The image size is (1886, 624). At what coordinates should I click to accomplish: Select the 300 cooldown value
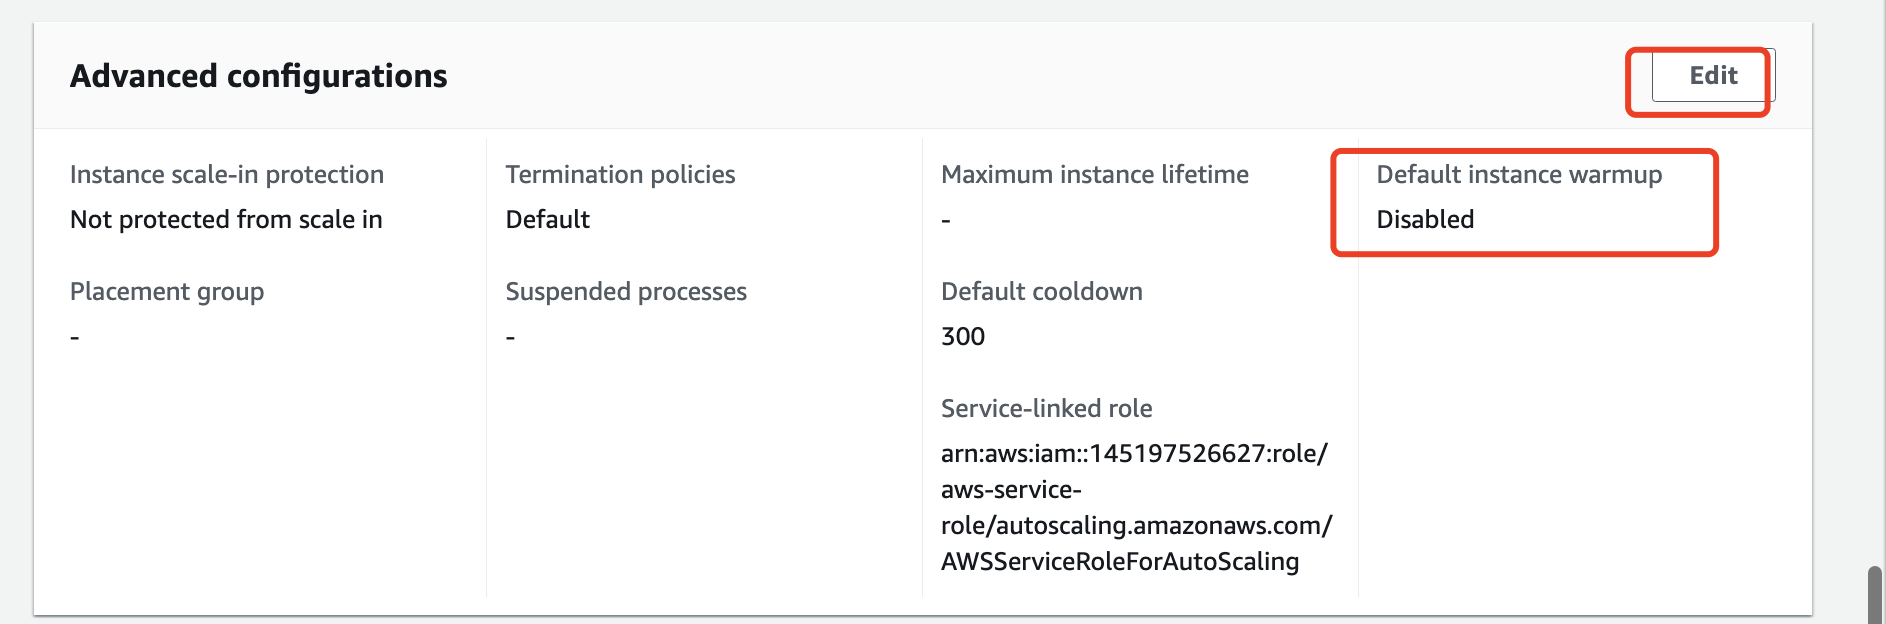(963, 336)
